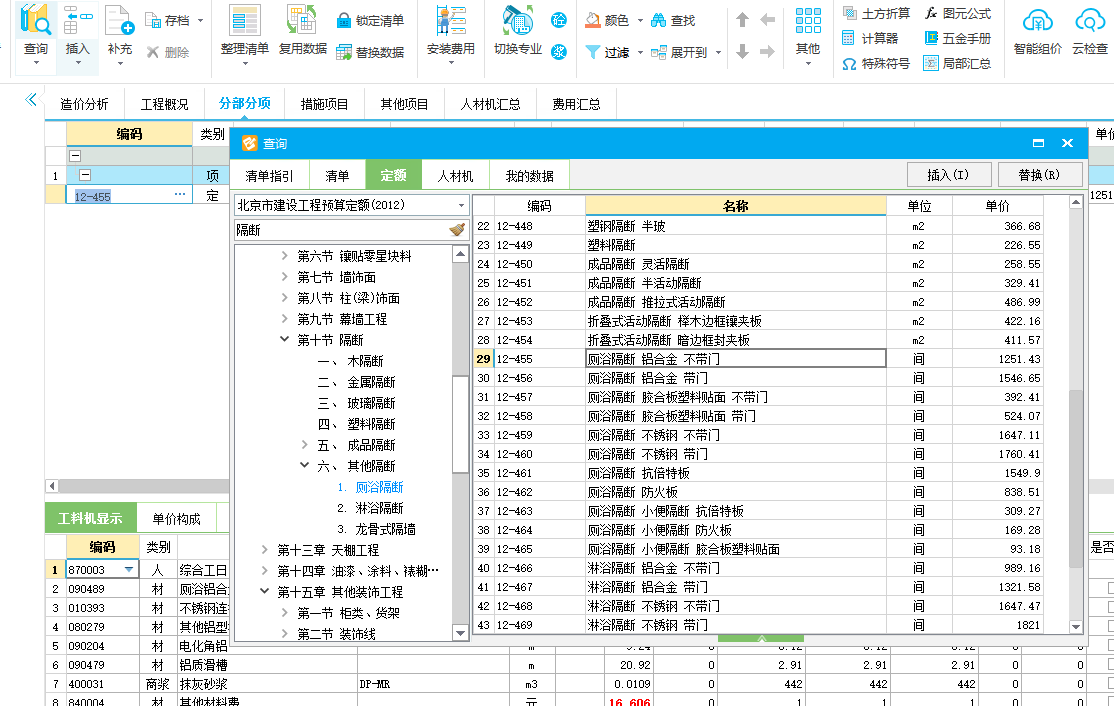The height and width of the screenshot is (706, 1114).
Task: Switch to 清单指引 tab in query dialog
Action: [269, 175]
